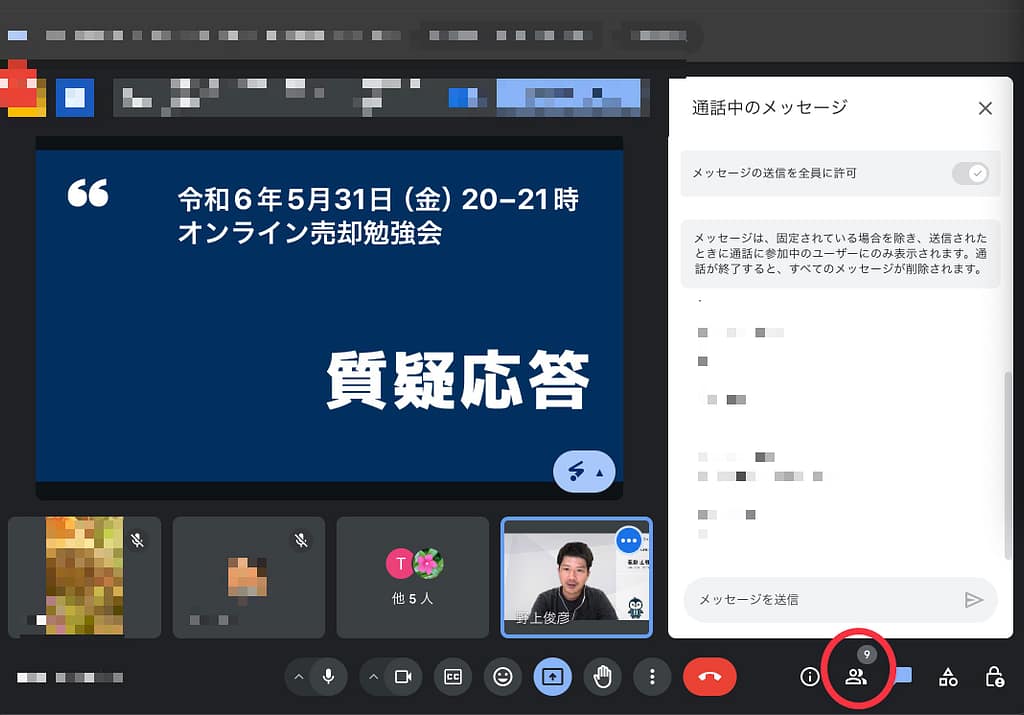This screenshot has width=1024, height=715.
Task: Open three-dot options on 野上俊彦 tile
Action: (x=629, y=540)
